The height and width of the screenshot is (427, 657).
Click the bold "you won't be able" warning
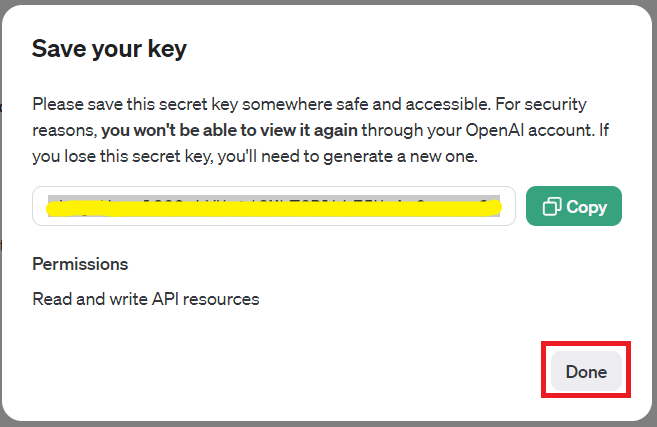point(180,130)
